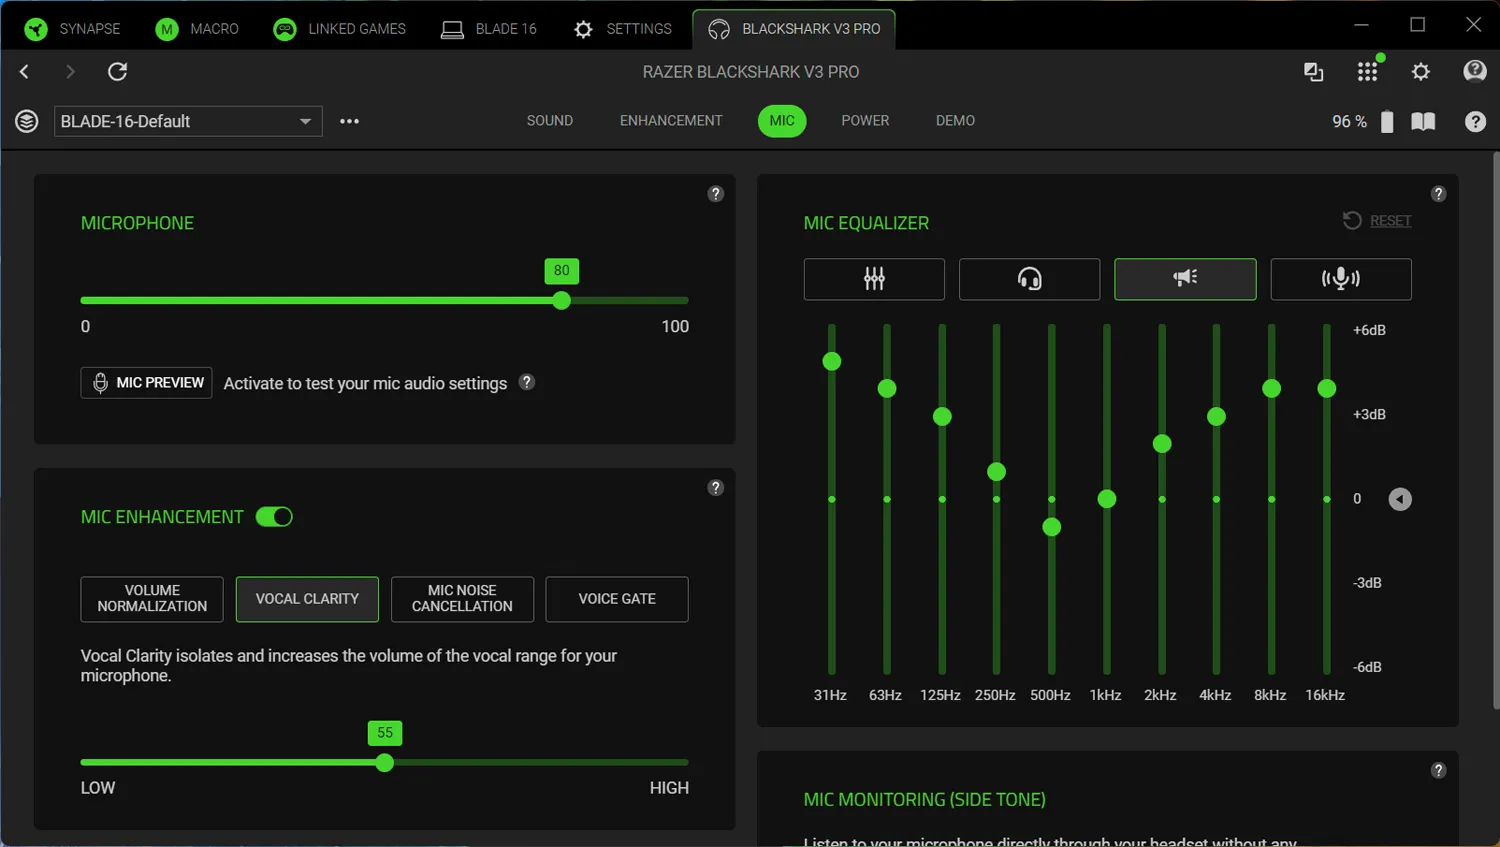Click the profile layers icon beside the profile name
Image resolution: width=1500 pixels, height=847 pixels.
click(27, 121)
